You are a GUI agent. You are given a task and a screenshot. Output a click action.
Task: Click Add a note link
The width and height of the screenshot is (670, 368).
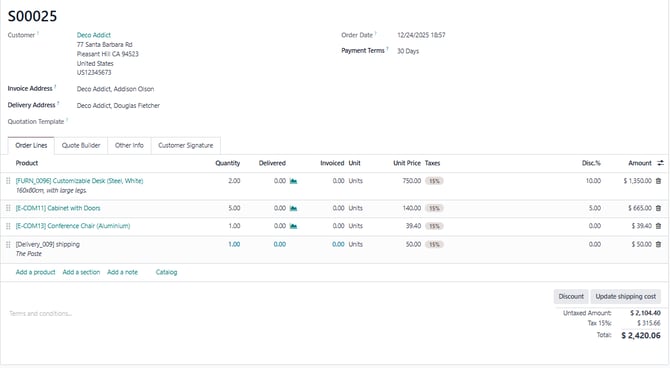point(122,272)
